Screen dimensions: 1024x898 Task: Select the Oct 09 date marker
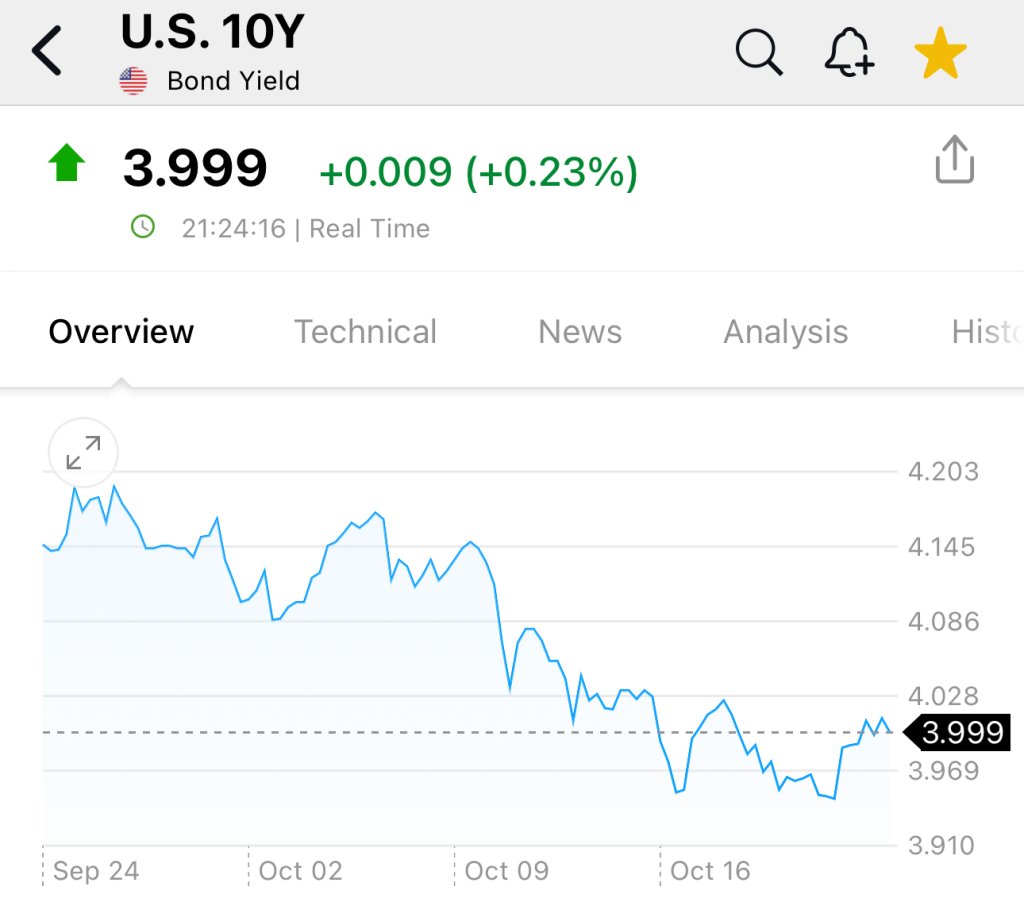pos(506,871)
